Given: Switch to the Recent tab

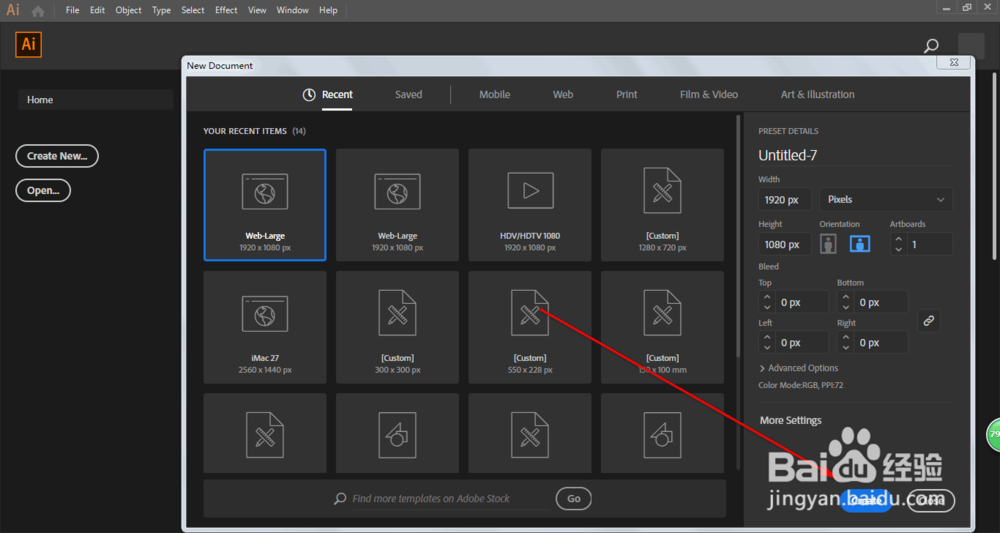Looking at the screenshot, I should 327,94.
